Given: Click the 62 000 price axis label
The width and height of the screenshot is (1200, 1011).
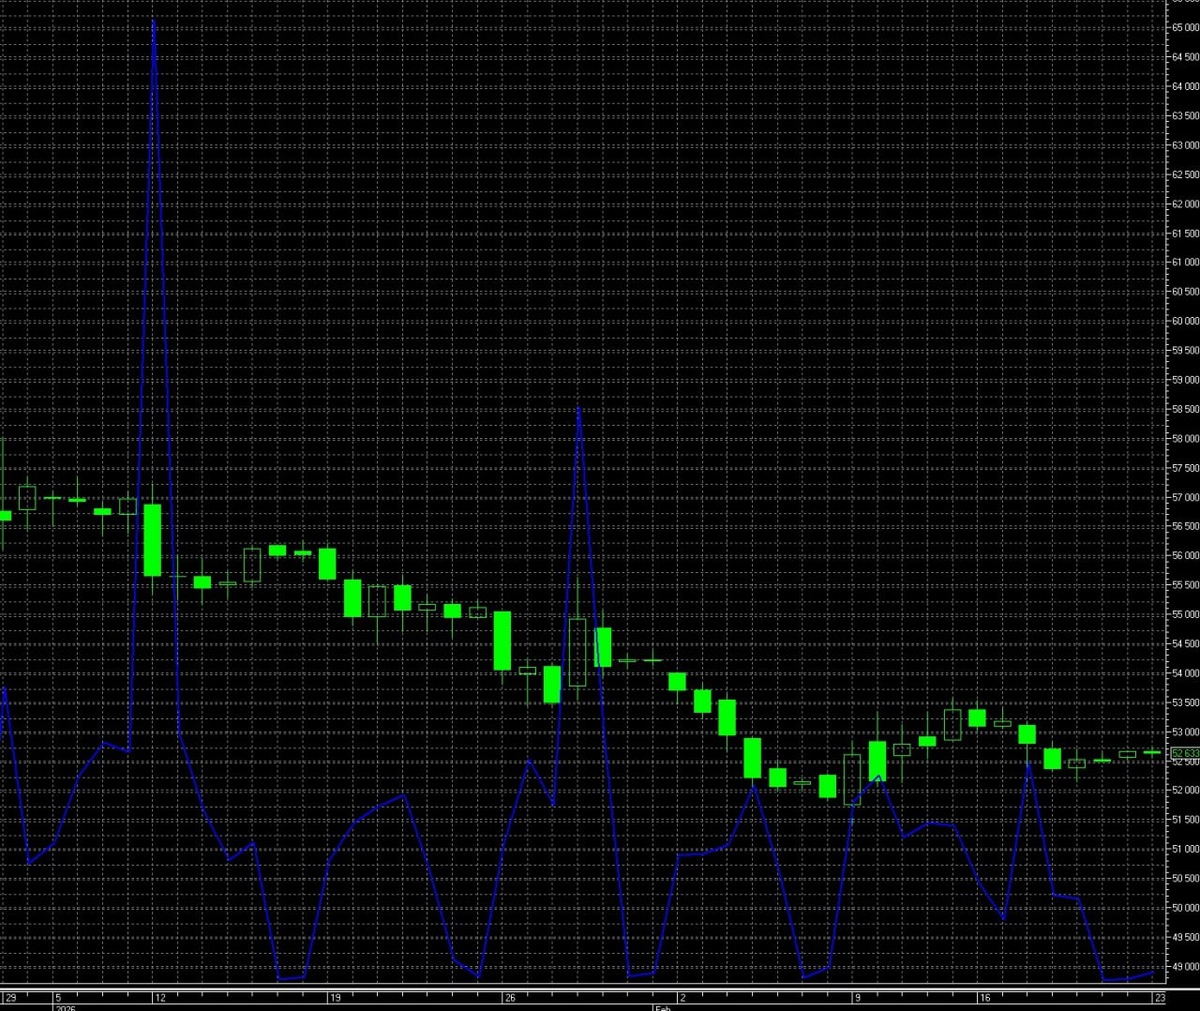Looking at the screenshot, I should pos(1185,204).
